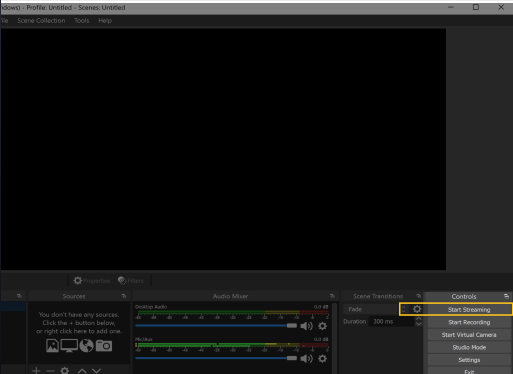The width and height of the screenshot is (513, 374).
Task: Click the add source plus icon
Action: [x=36, y=371]
